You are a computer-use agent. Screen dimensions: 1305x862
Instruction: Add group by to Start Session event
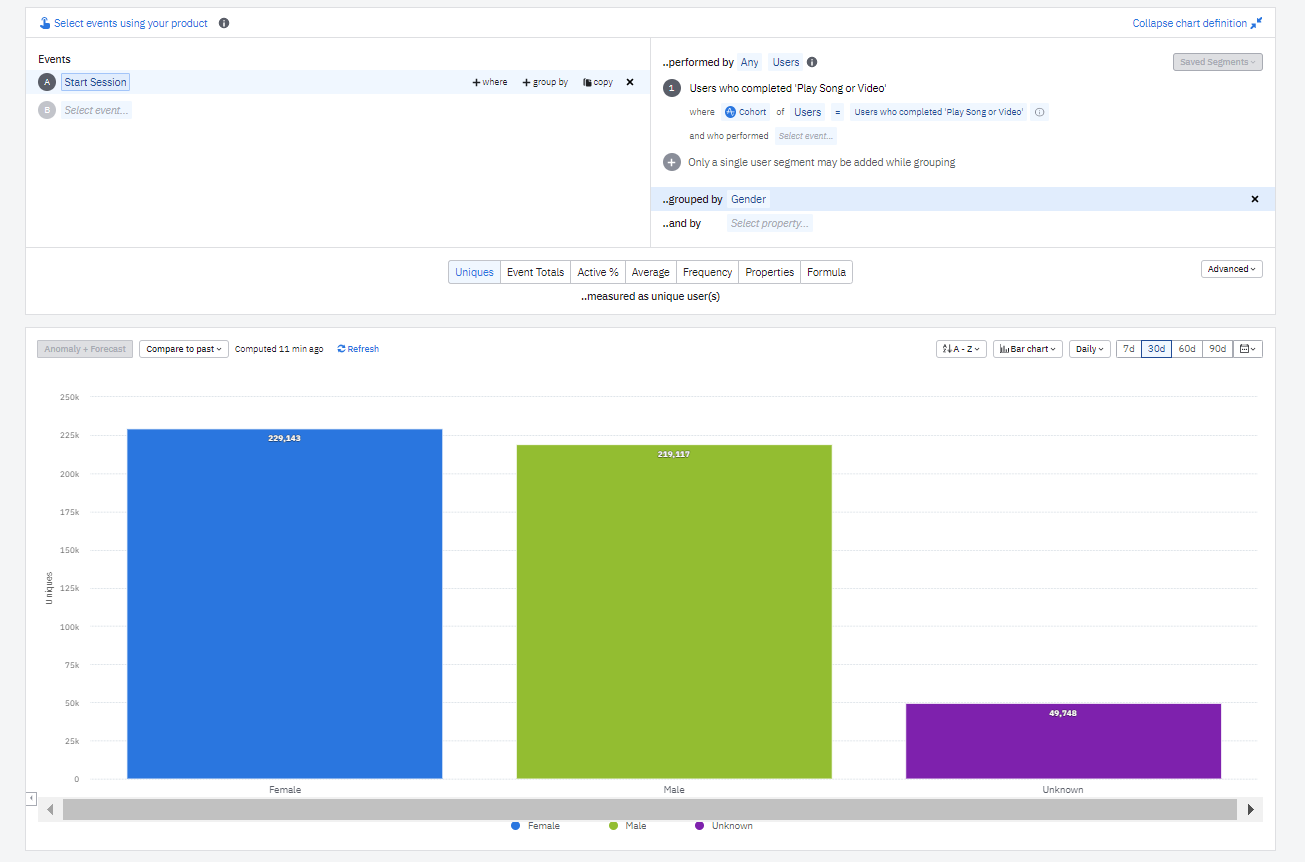tap(545, 82)
